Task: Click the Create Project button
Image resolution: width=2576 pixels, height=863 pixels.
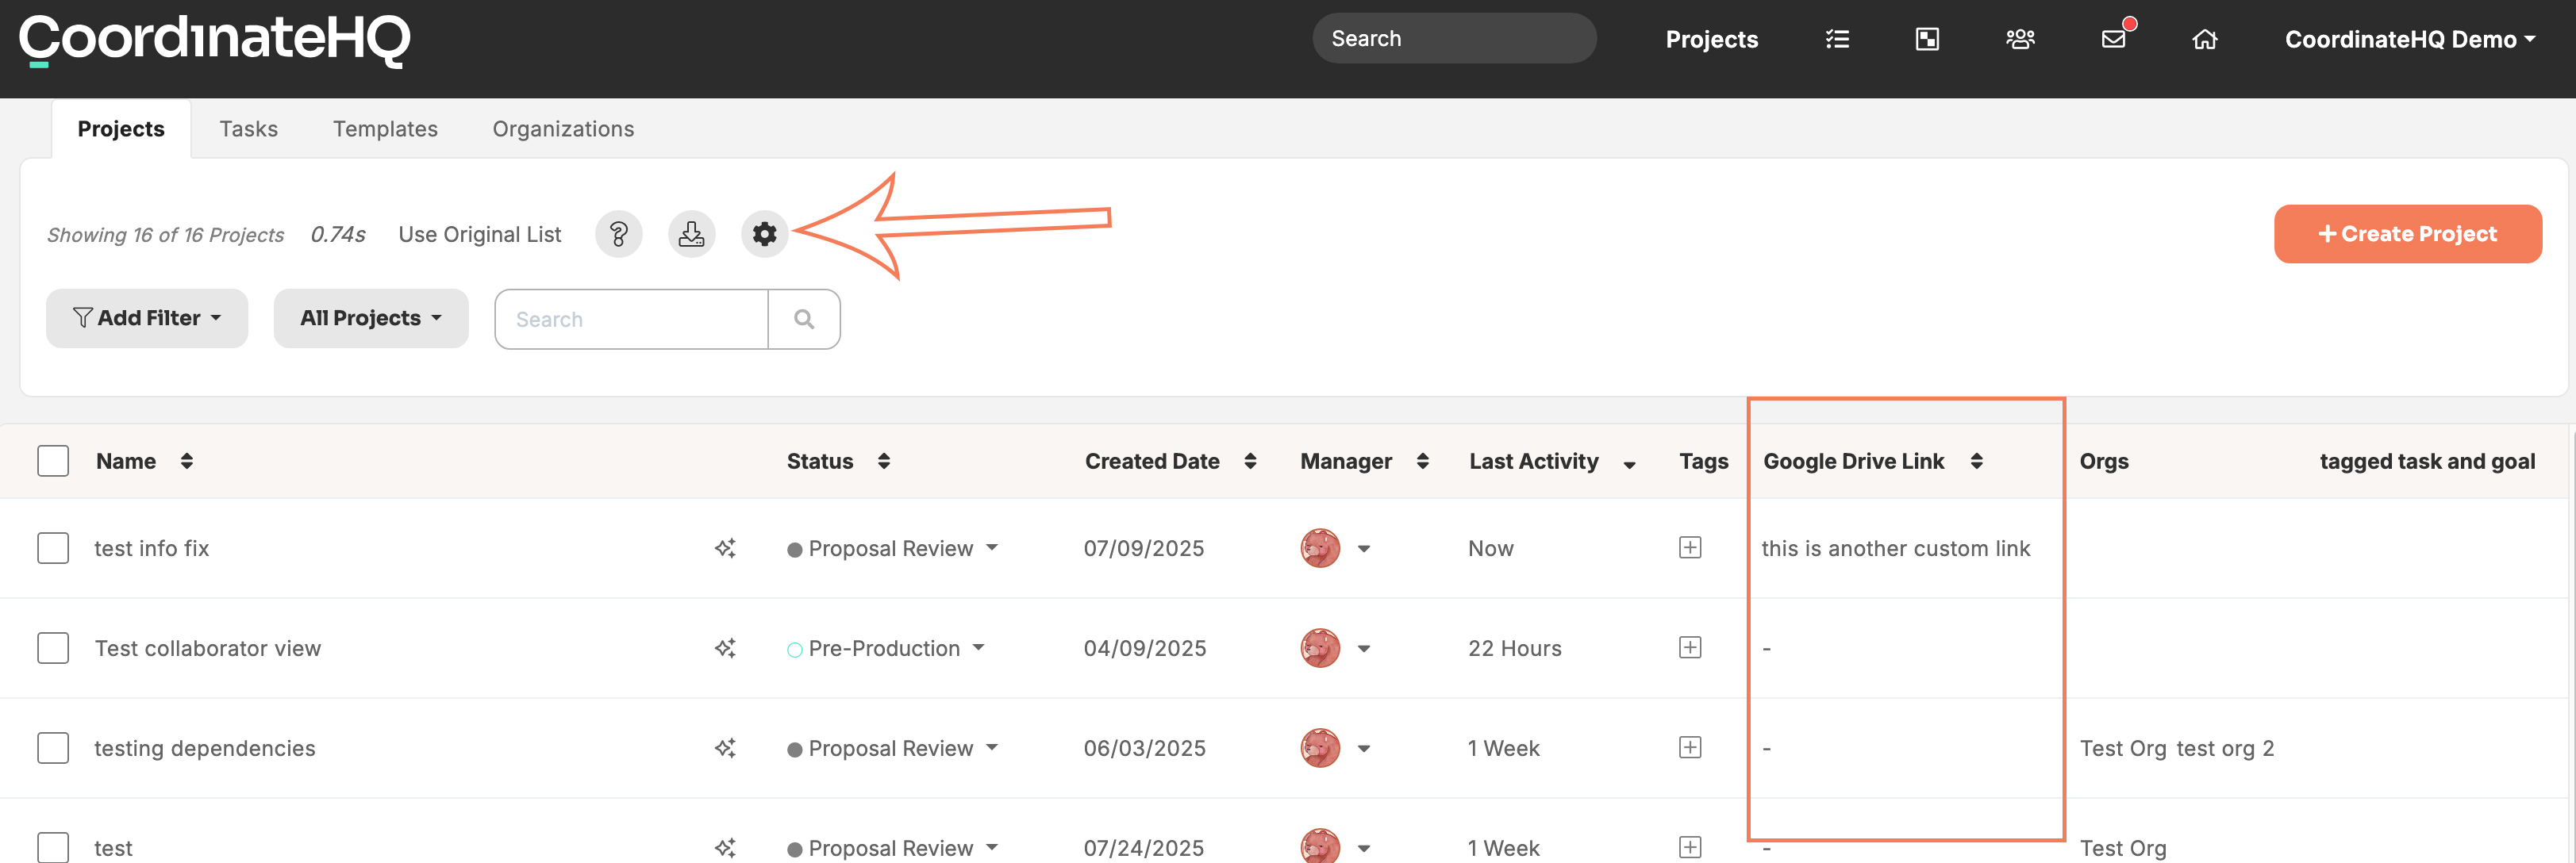Action: point(2408,234)
